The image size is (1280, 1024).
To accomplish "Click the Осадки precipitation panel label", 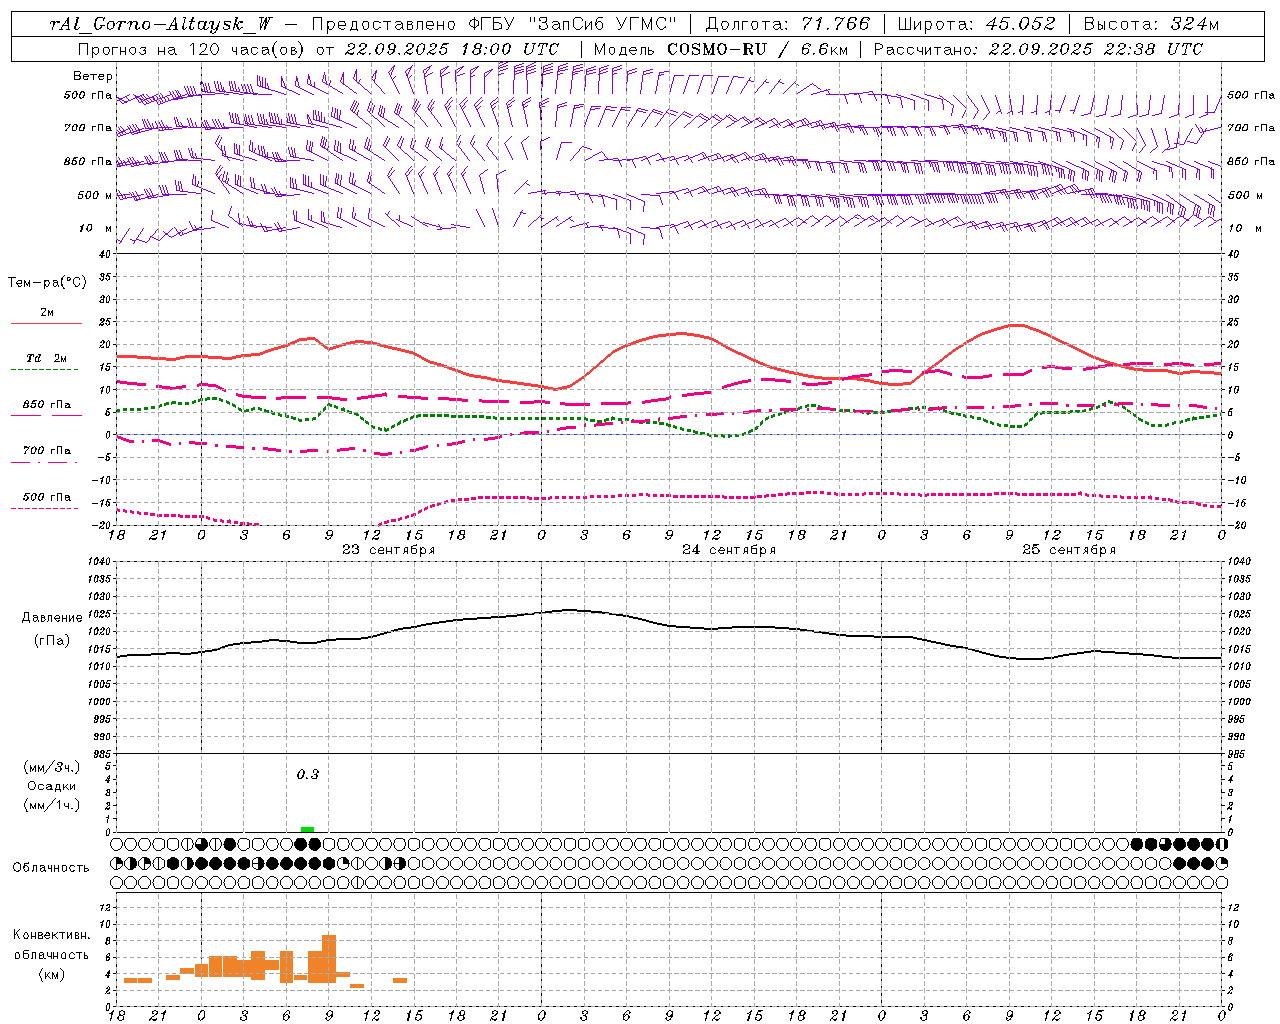I will coord(52,786).
